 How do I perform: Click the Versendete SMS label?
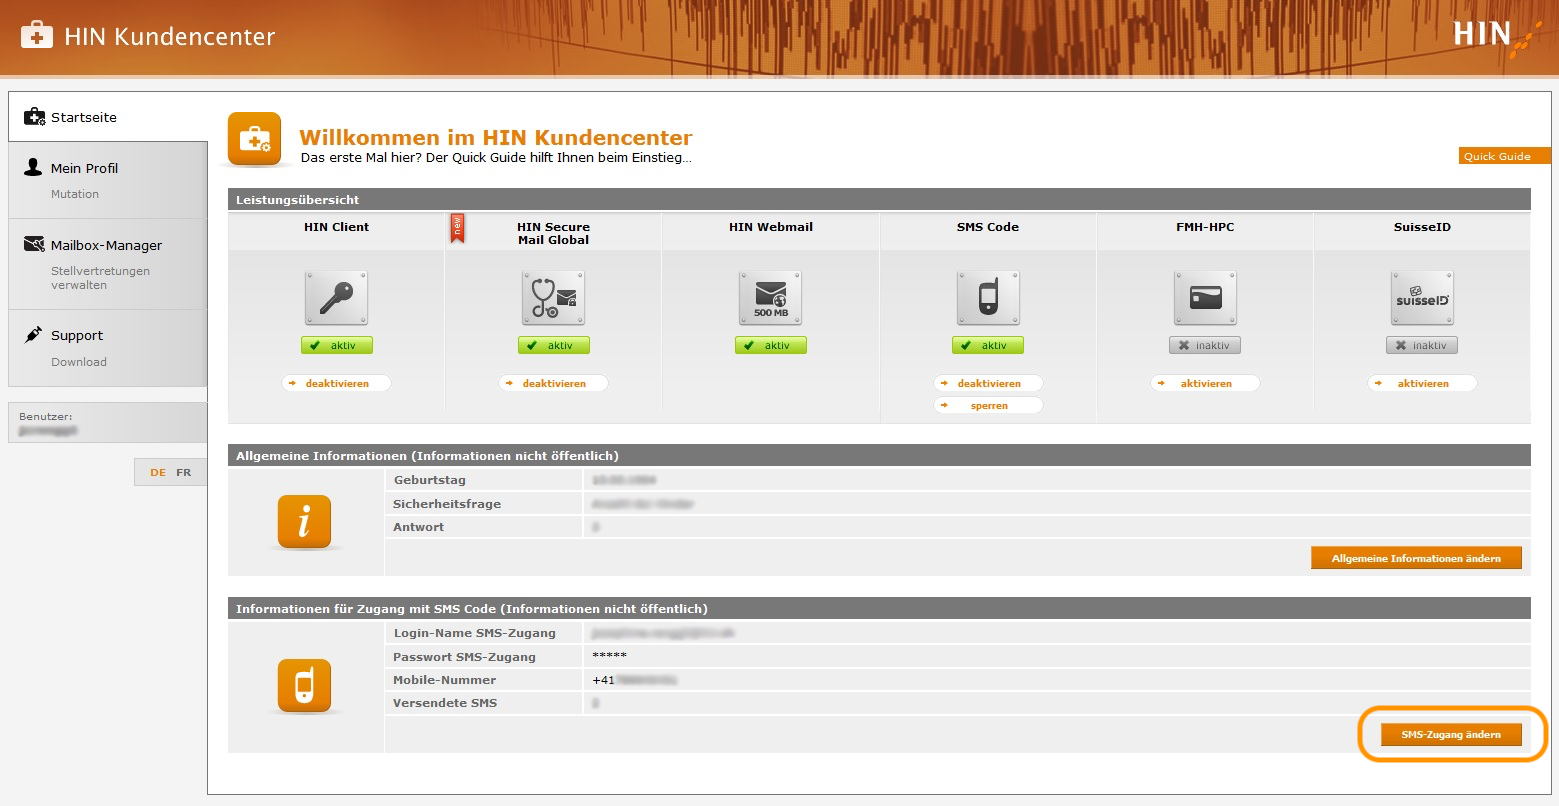click(445, 703)
